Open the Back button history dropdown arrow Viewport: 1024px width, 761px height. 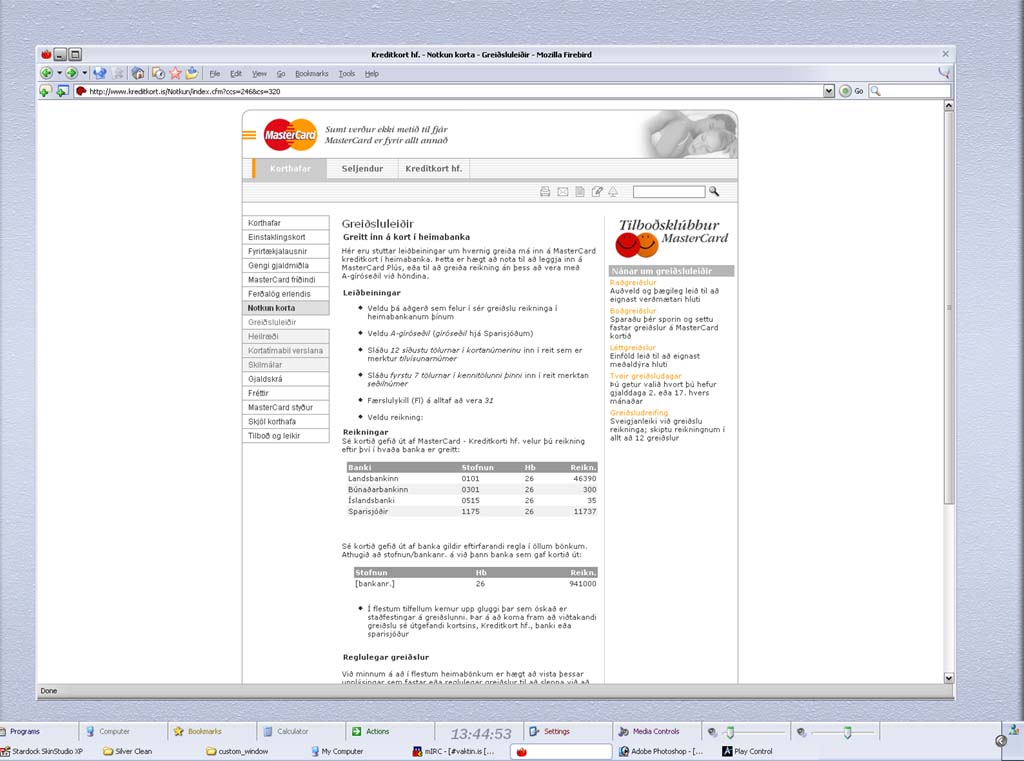[x=59, y=73]
